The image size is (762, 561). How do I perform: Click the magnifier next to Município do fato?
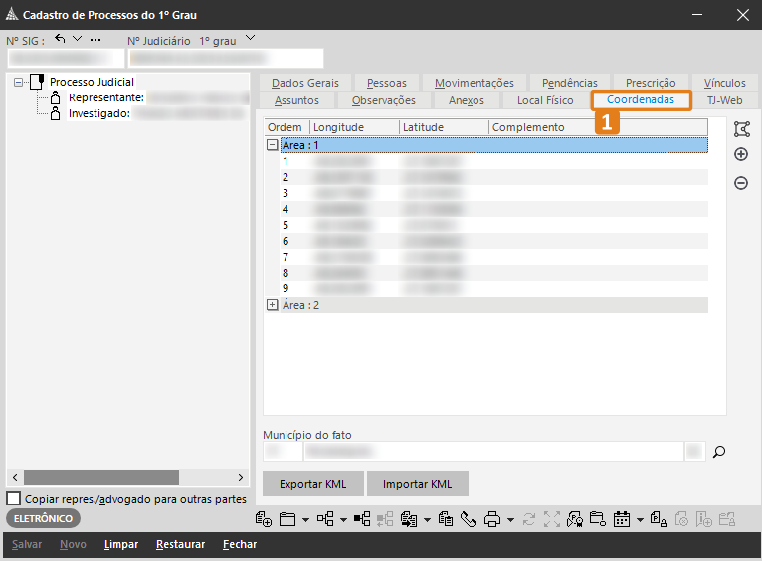click(718, 452)
